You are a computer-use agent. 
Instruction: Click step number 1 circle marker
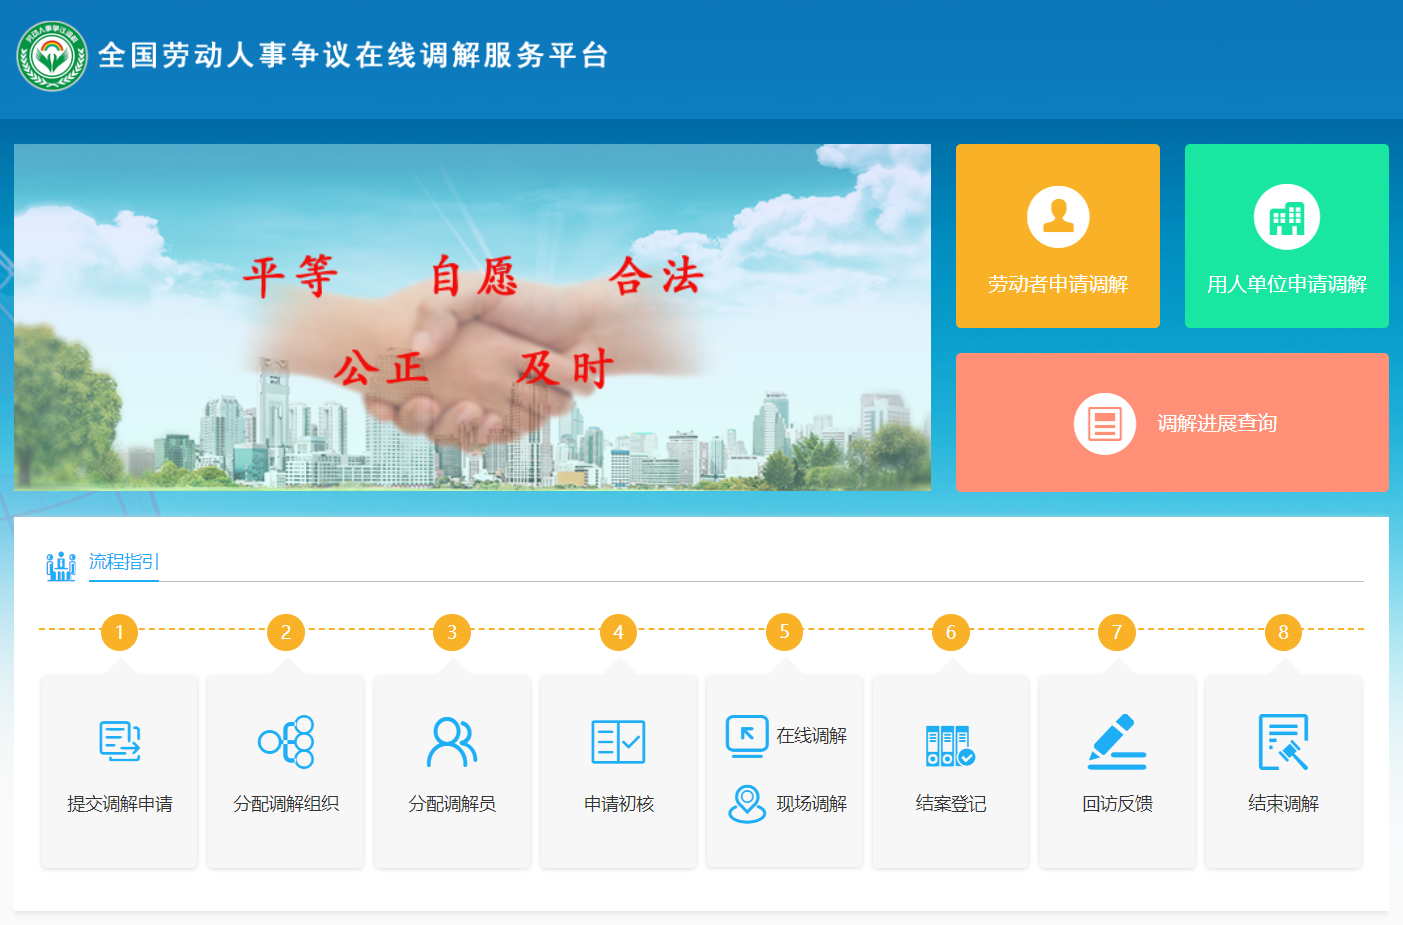[119, 632]
